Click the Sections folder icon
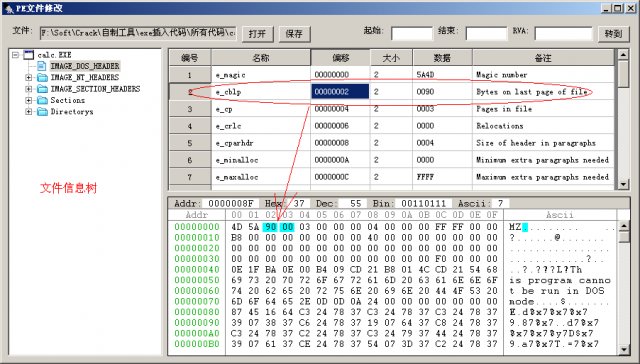Image resolution: width=640 pixels, height=364 pixels. click(x=42, y=100)
